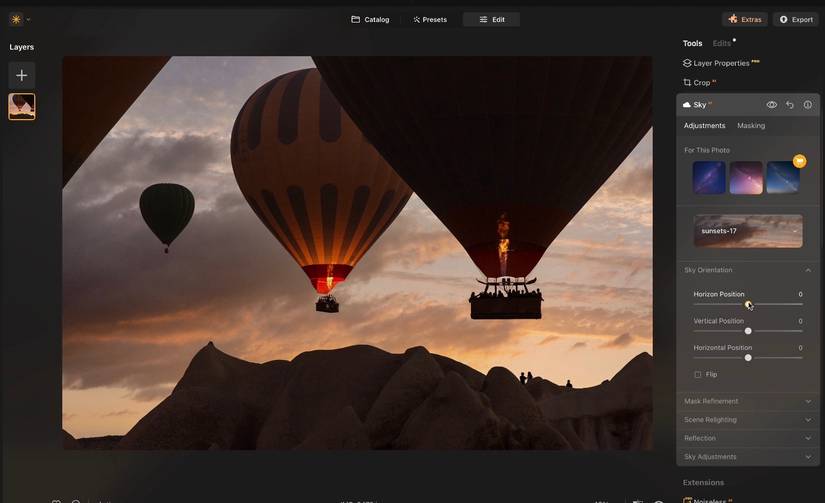
Task: Expand the Reflection section
Action: tap(747, 438)
